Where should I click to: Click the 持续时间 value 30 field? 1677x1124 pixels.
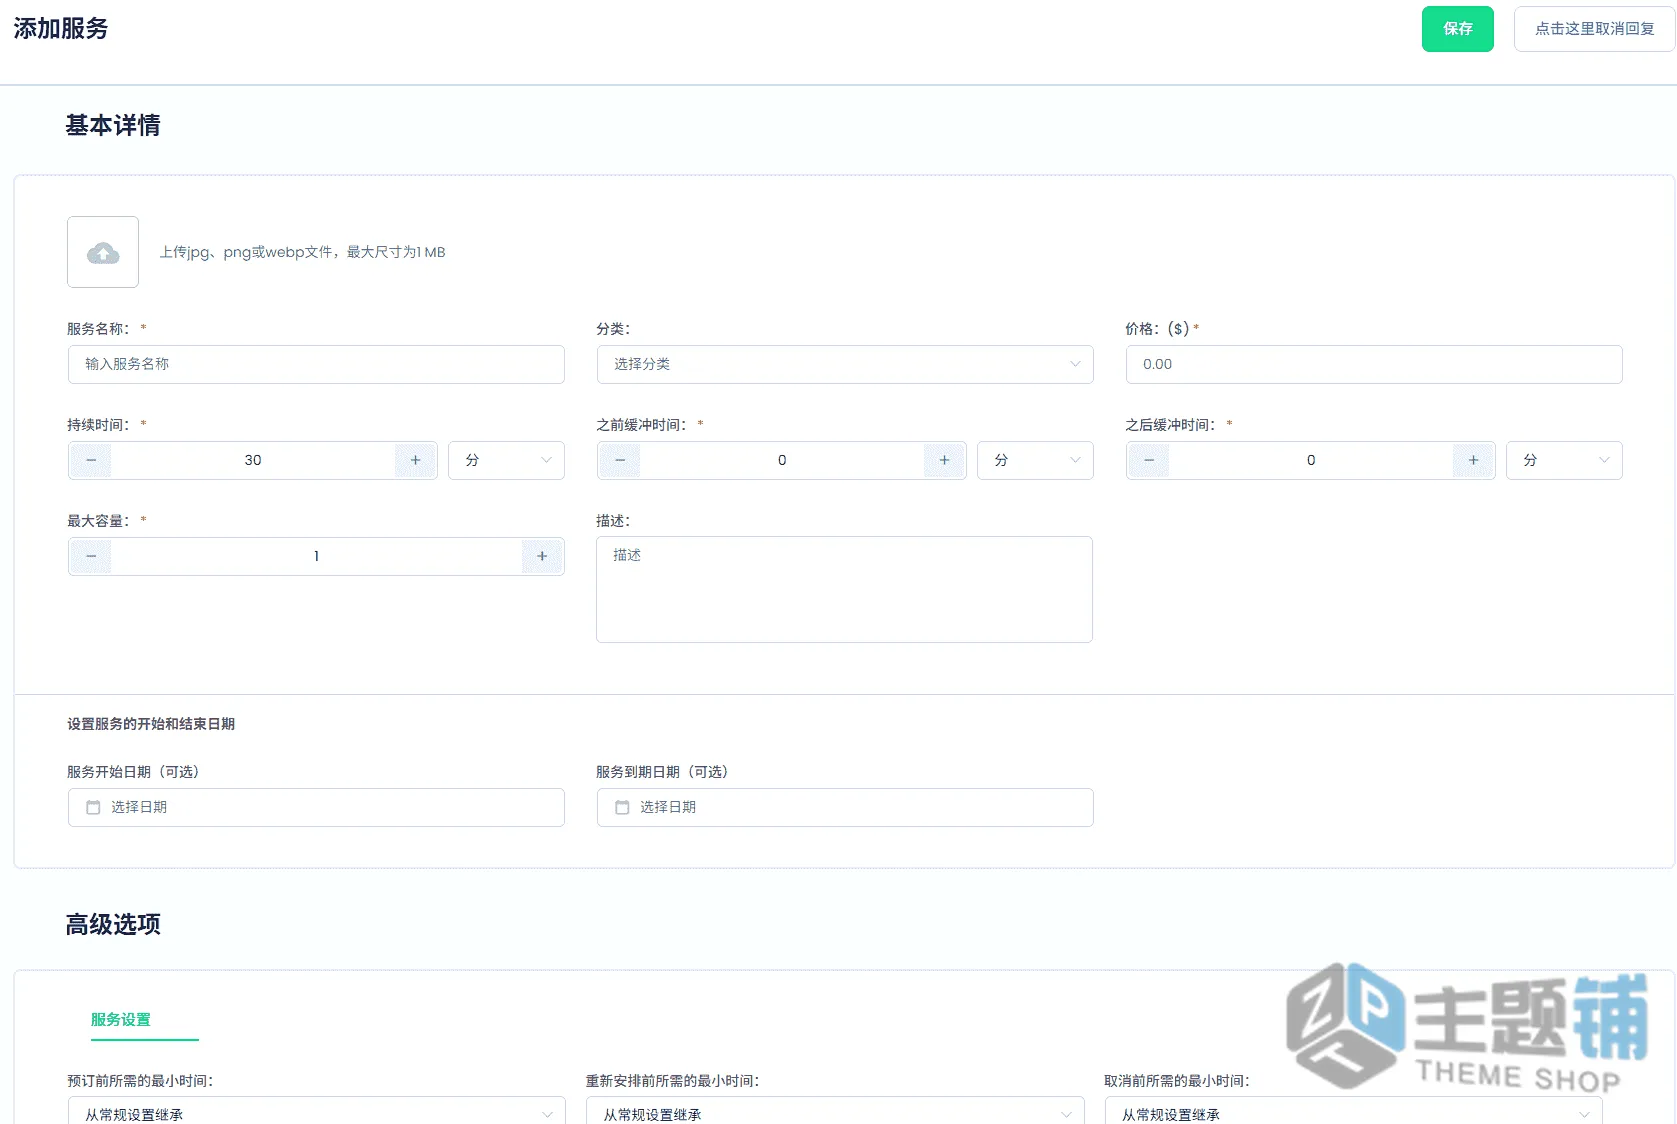[x=253, y=460]
